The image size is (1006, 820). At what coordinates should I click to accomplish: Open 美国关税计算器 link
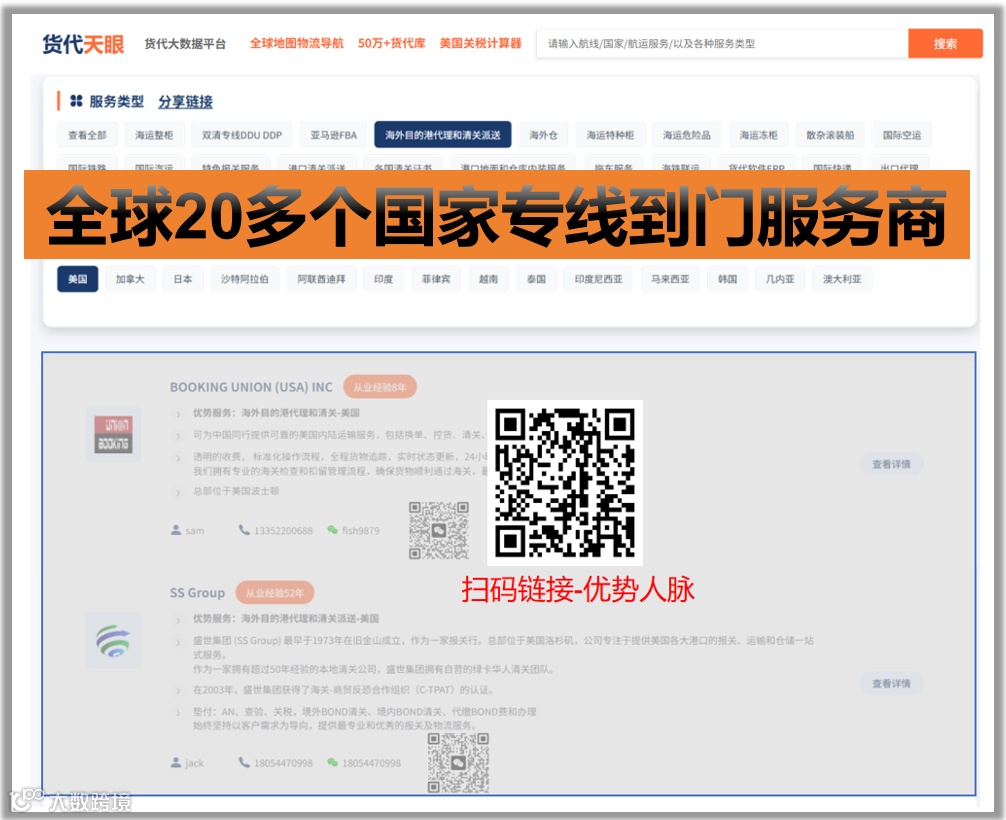481,43
